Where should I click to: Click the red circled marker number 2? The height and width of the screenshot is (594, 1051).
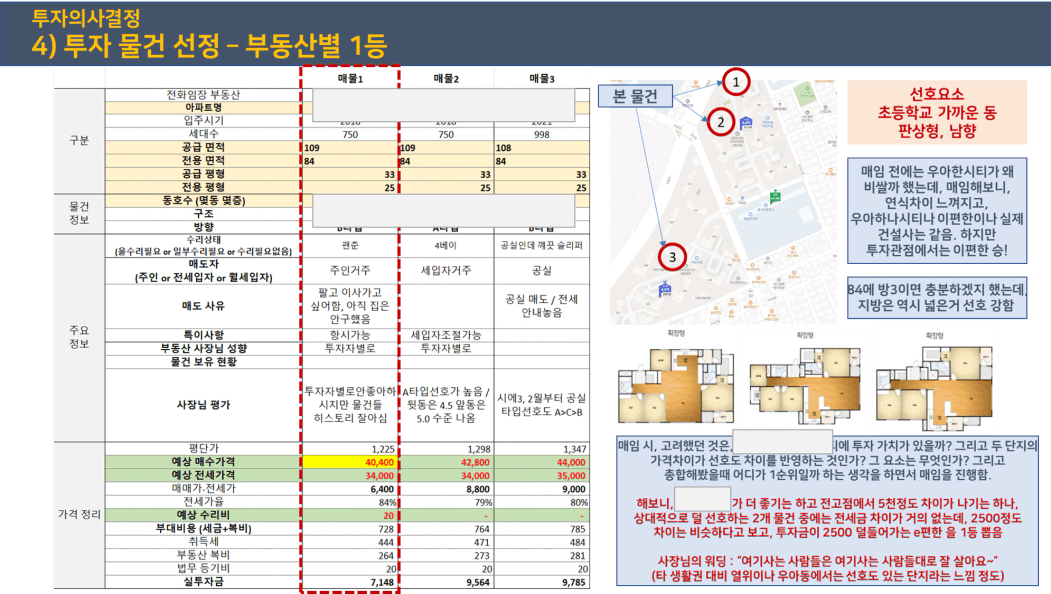click(x=721, y=123)
